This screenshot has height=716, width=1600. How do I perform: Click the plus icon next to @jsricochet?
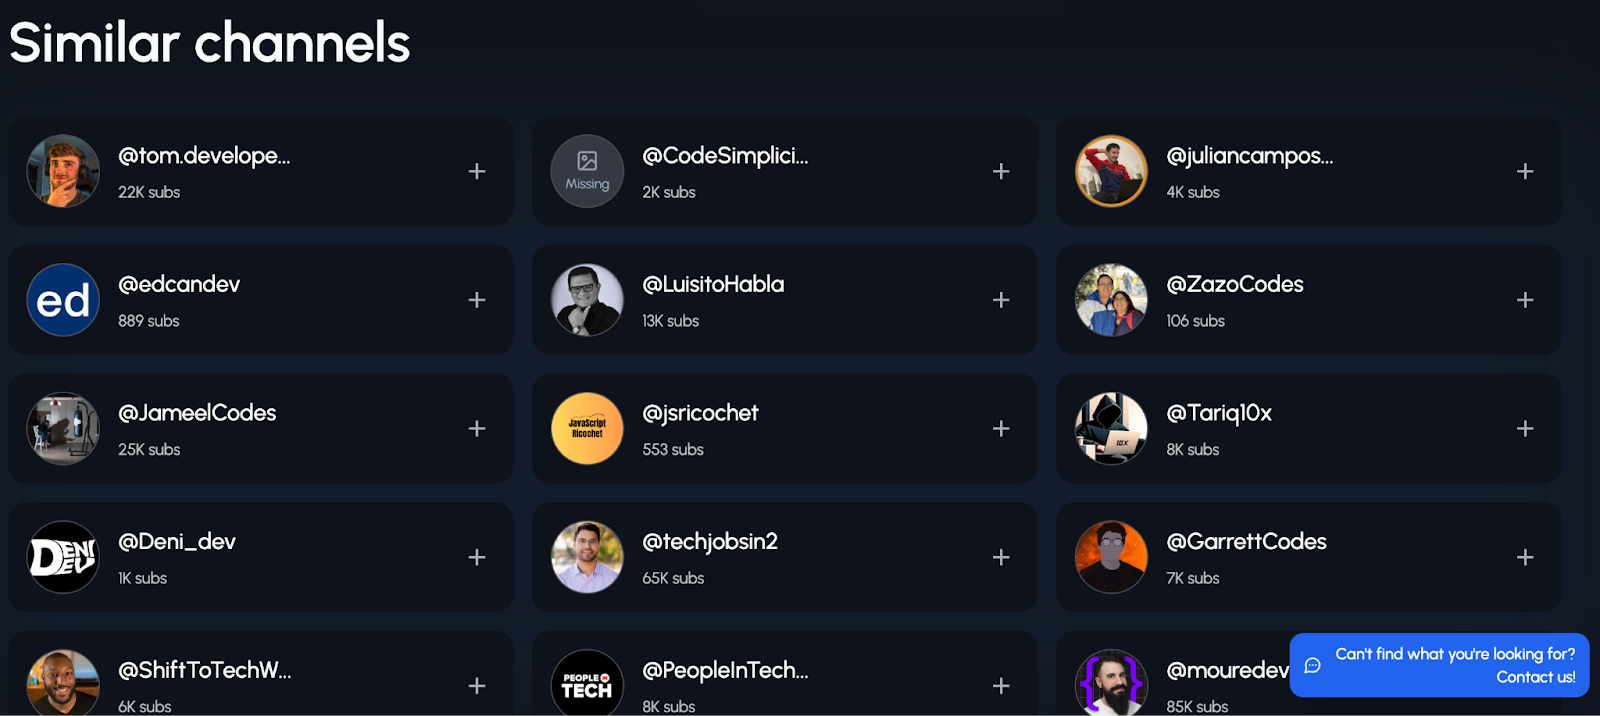click(1001, 428)
